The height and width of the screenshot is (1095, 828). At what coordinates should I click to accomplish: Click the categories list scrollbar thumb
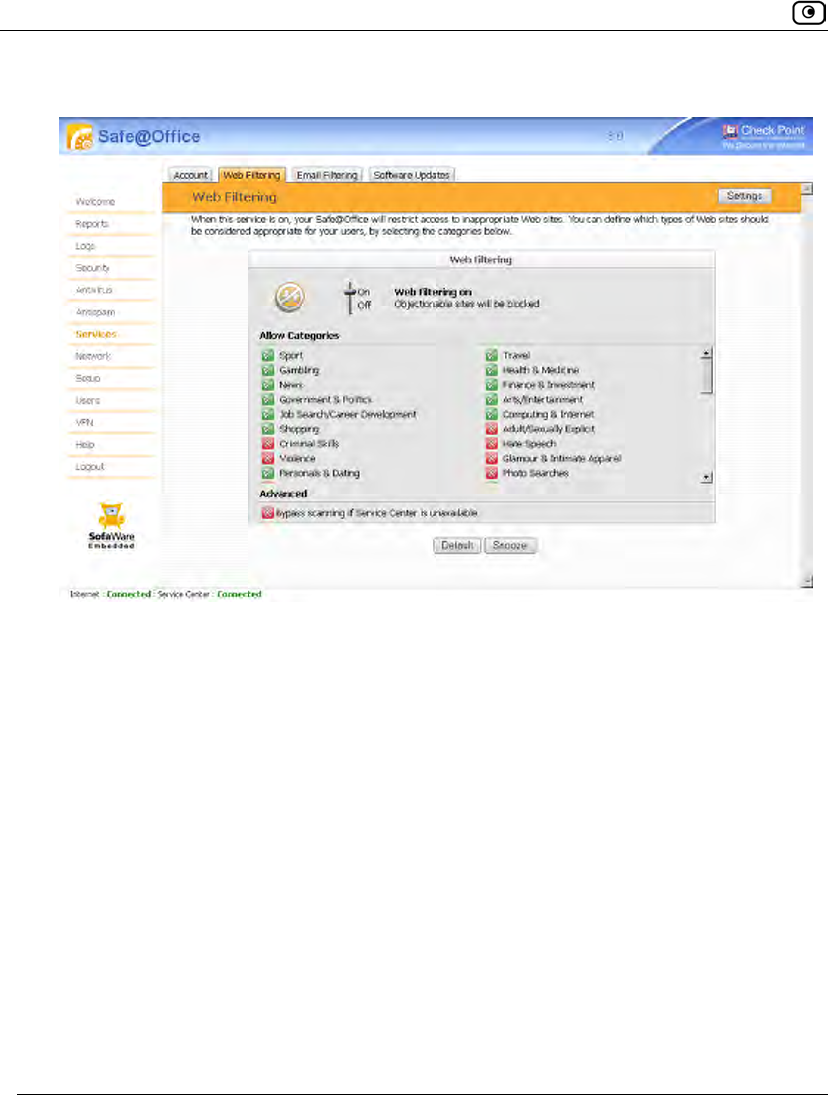point(707,377)
